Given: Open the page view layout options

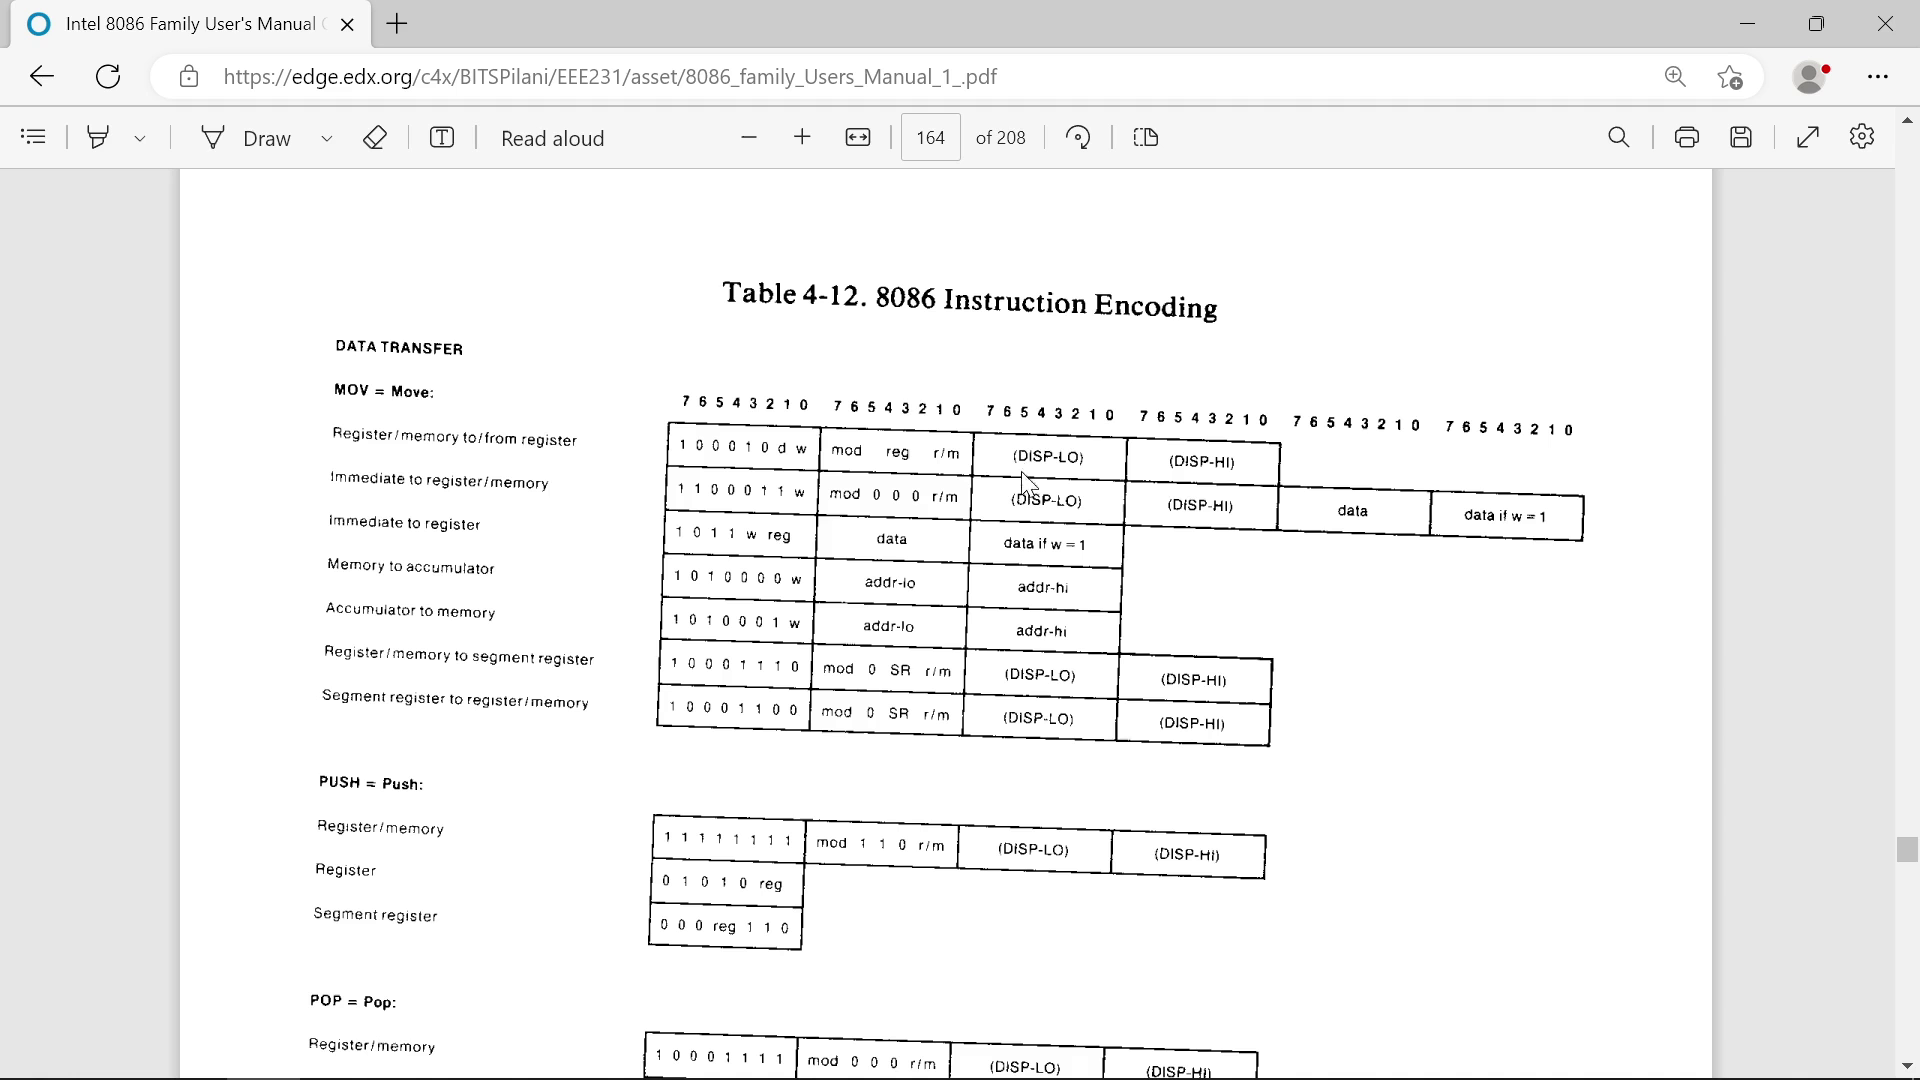Looking at the screenshot, I should 1146,137.
